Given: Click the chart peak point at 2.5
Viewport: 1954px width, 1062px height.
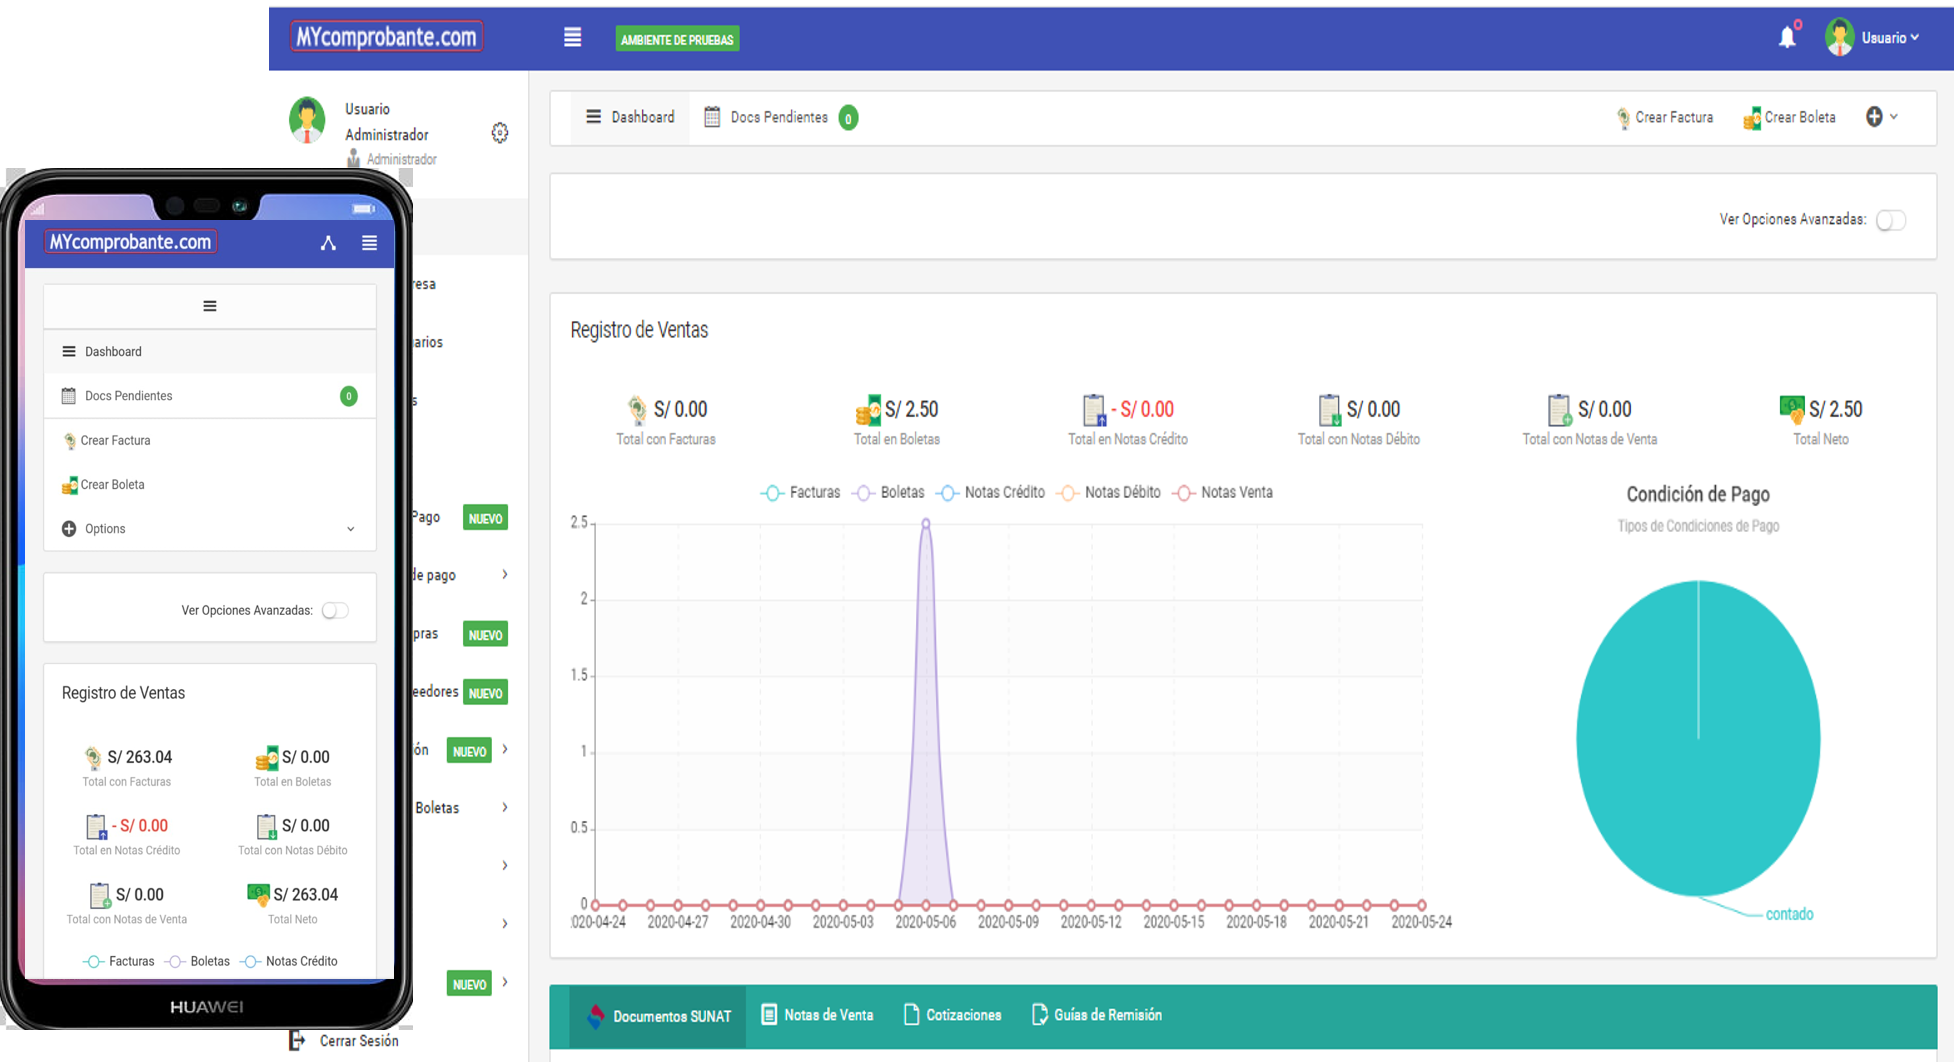Looking at the screenshot, I should 926,523.
